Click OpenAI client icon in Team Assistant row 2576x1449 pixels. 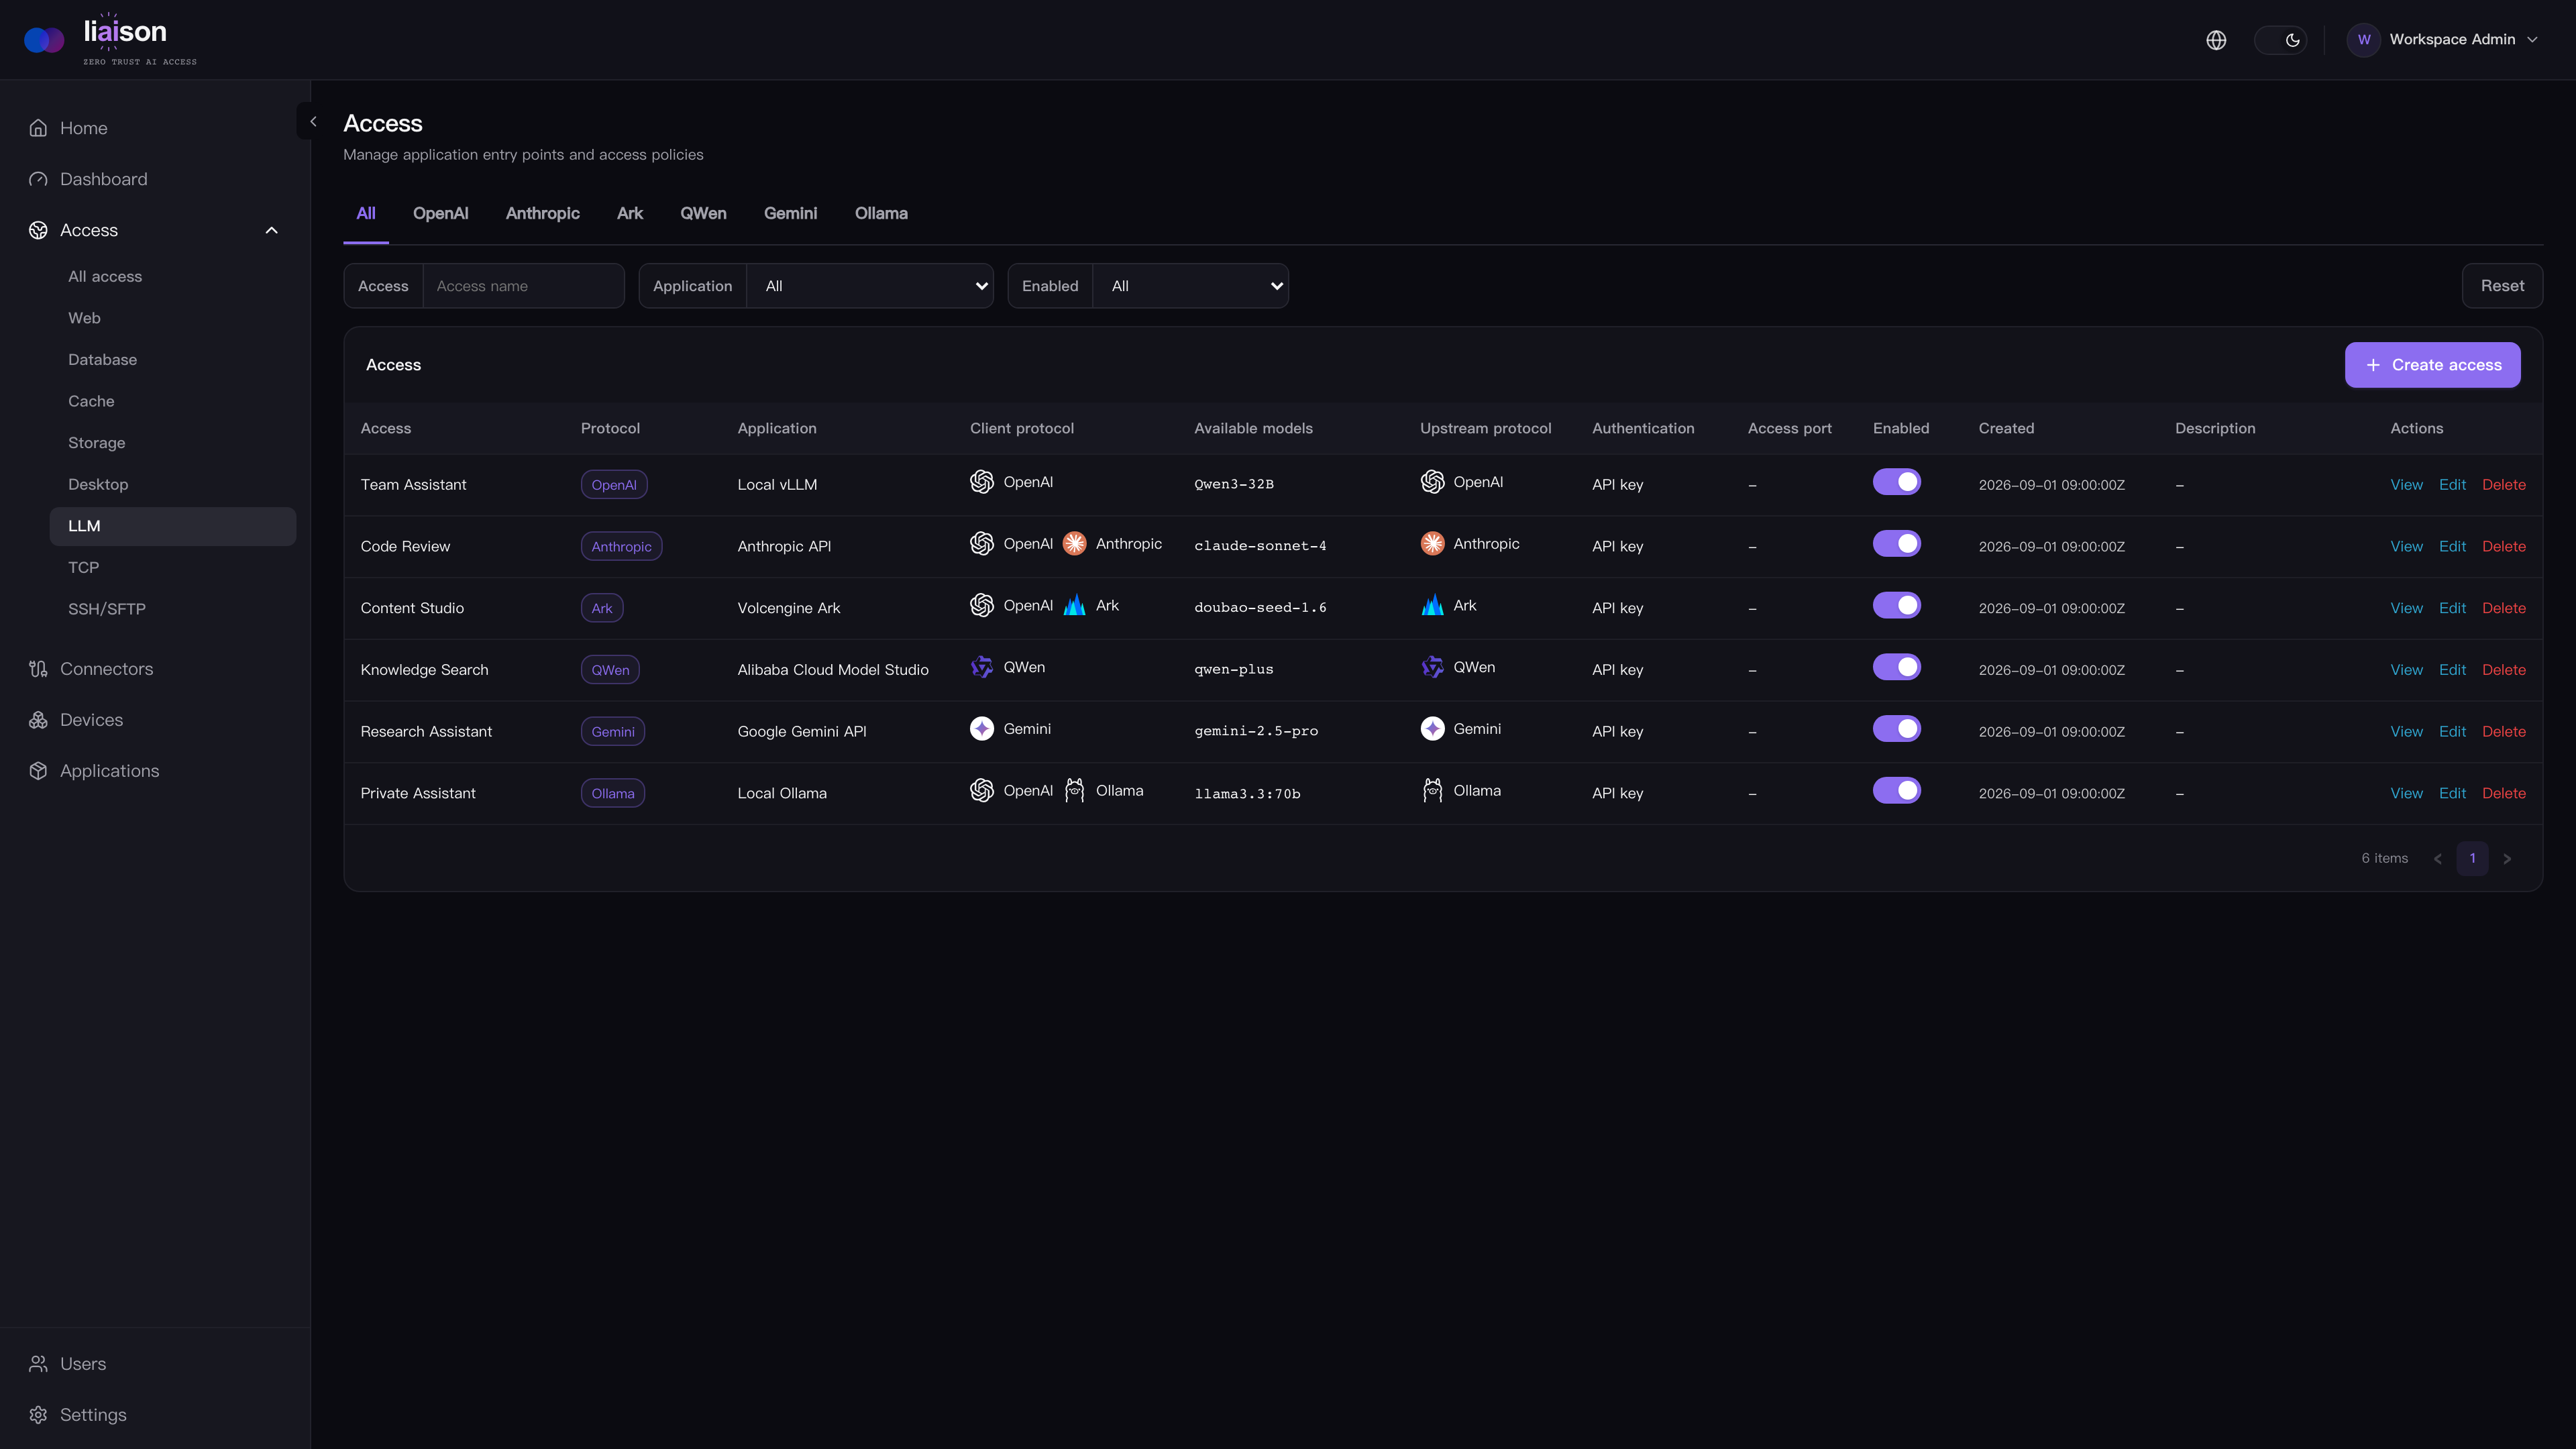tap(982, 482)
